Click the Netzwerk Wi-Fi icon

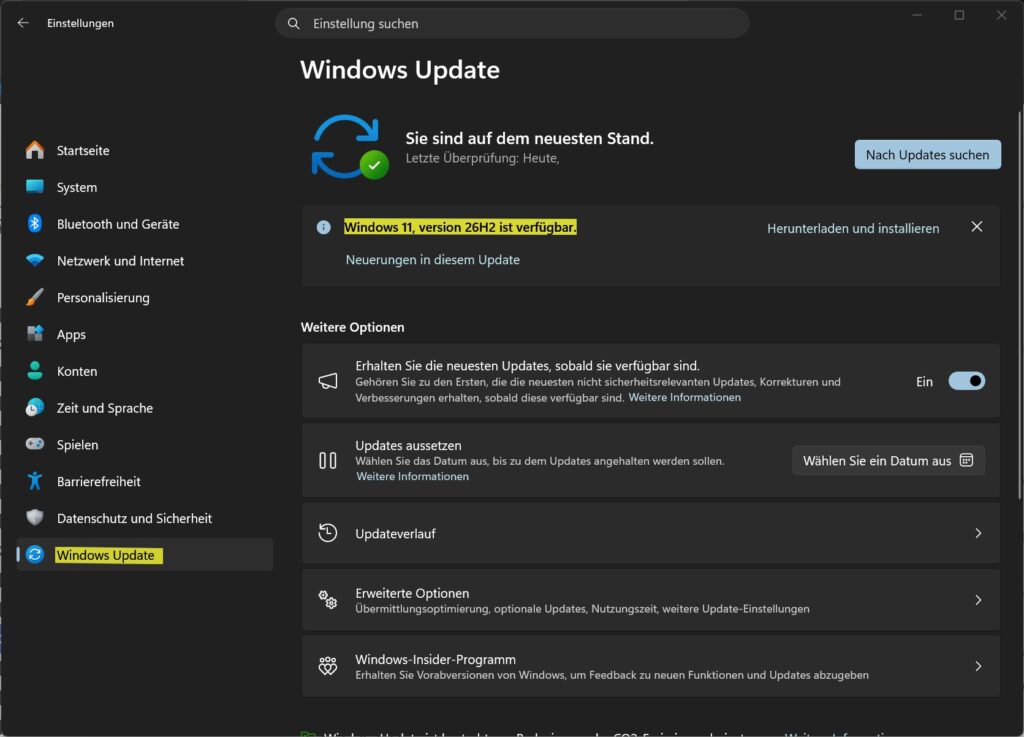tap(35, 260)
